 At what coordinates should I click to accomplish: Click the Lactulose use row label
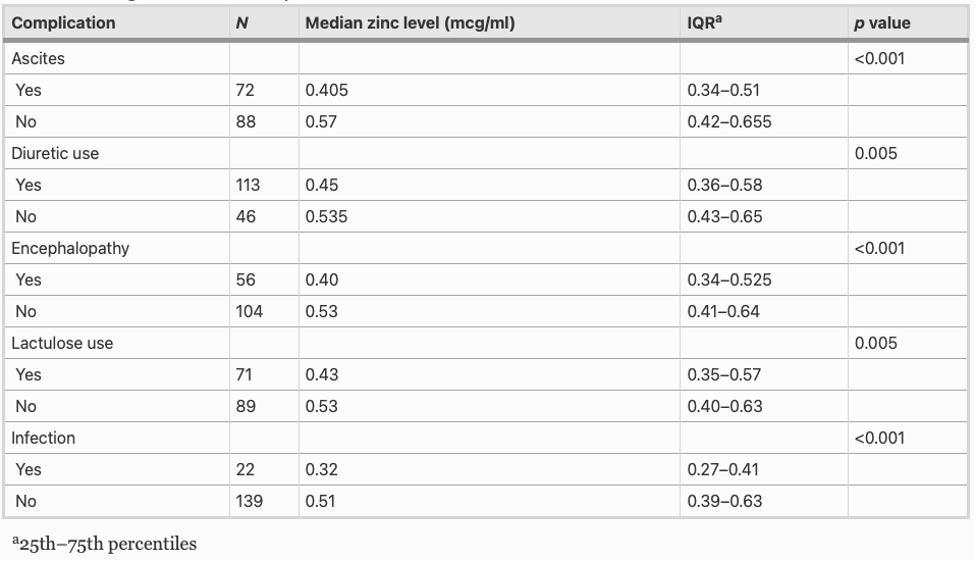[x=62, y=343]
